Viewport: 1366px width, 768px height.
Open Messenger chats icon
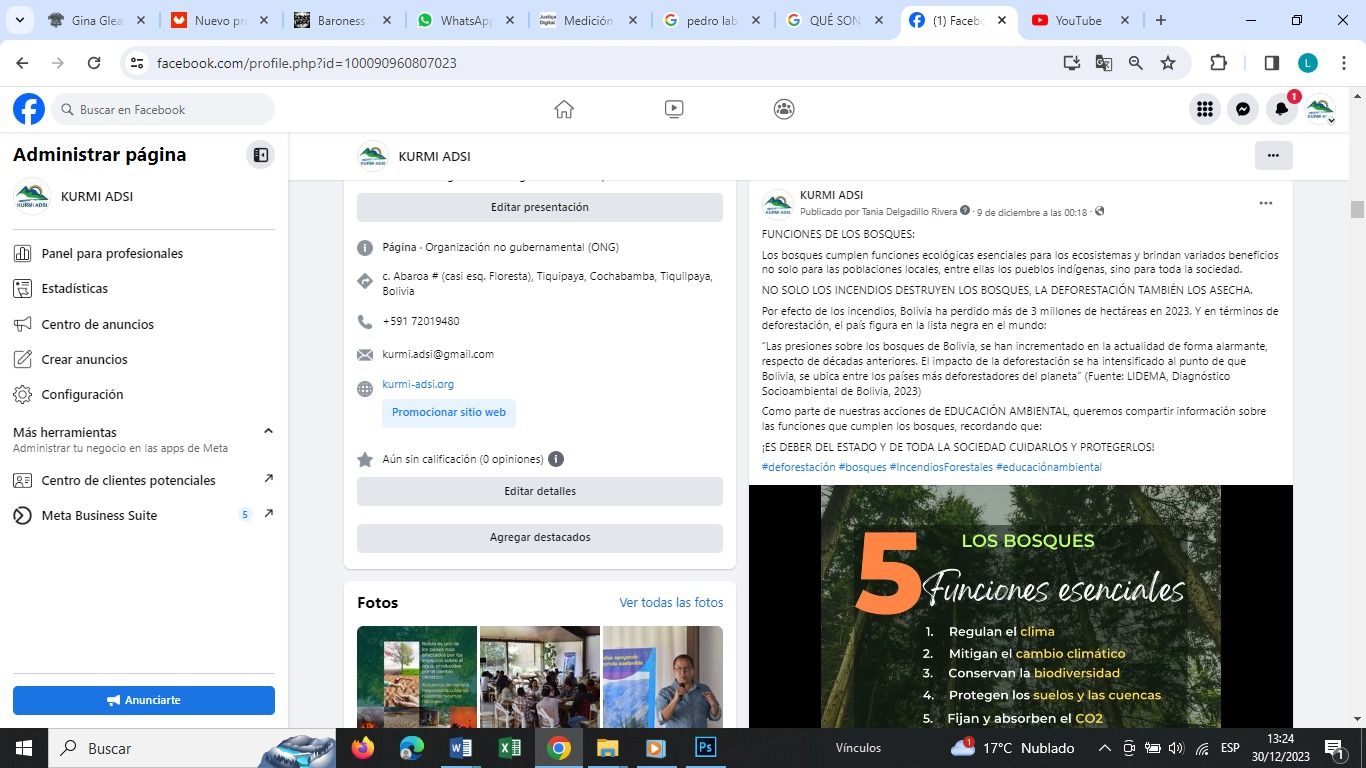tap(1243, 109)
